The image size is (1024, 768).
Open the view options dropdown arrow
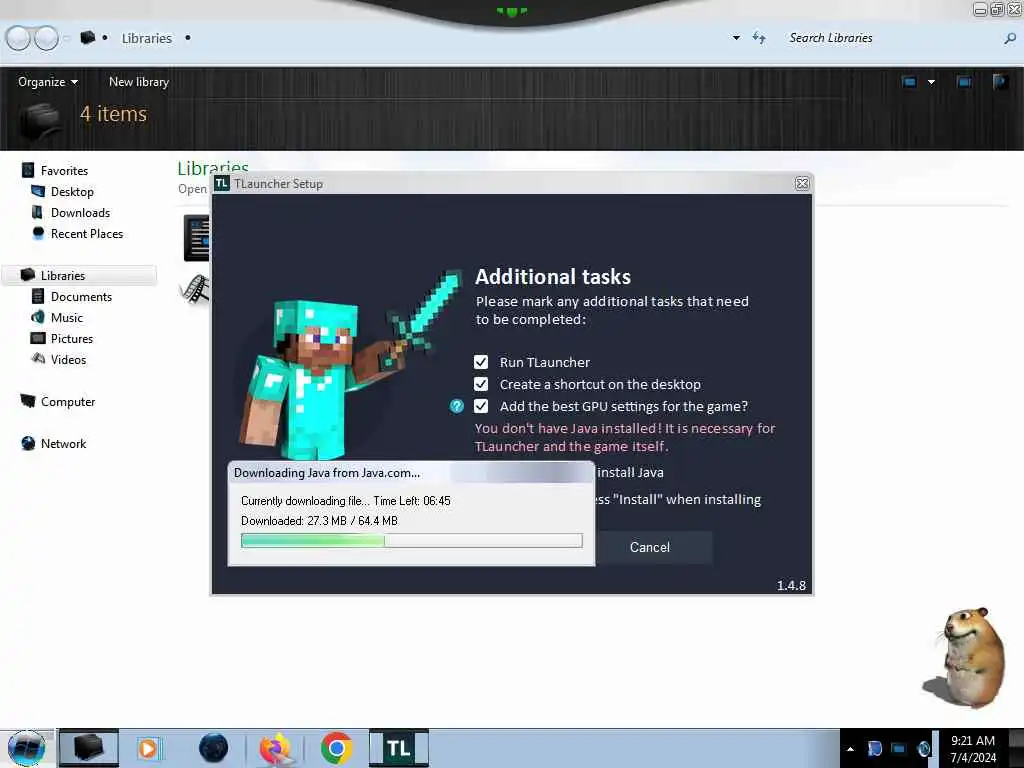tap(931, 82)
